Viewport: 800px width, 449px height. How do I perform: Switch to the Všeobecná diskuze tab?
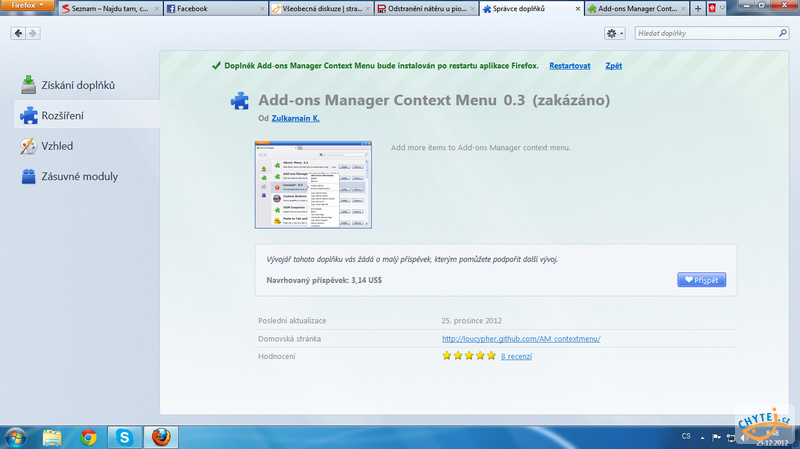click(321, 9)
